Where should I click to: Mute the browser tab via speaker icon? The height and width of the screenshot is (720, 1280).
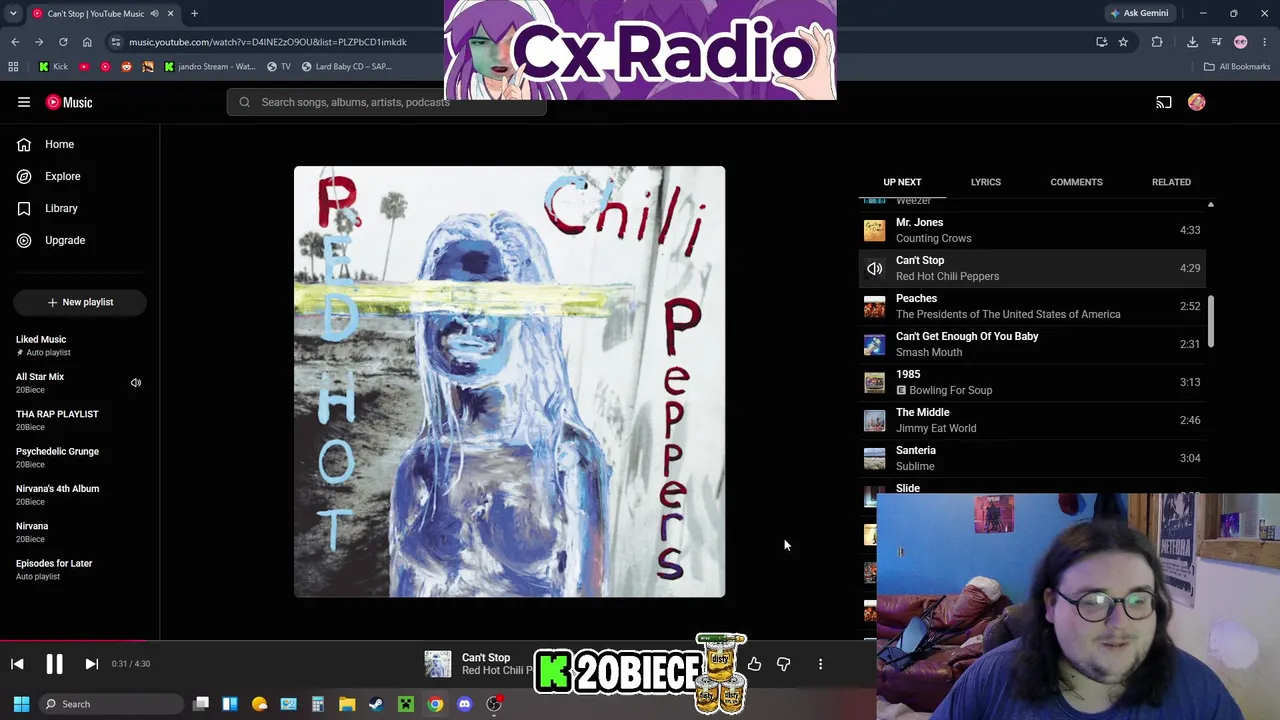(x=154, y=14)
